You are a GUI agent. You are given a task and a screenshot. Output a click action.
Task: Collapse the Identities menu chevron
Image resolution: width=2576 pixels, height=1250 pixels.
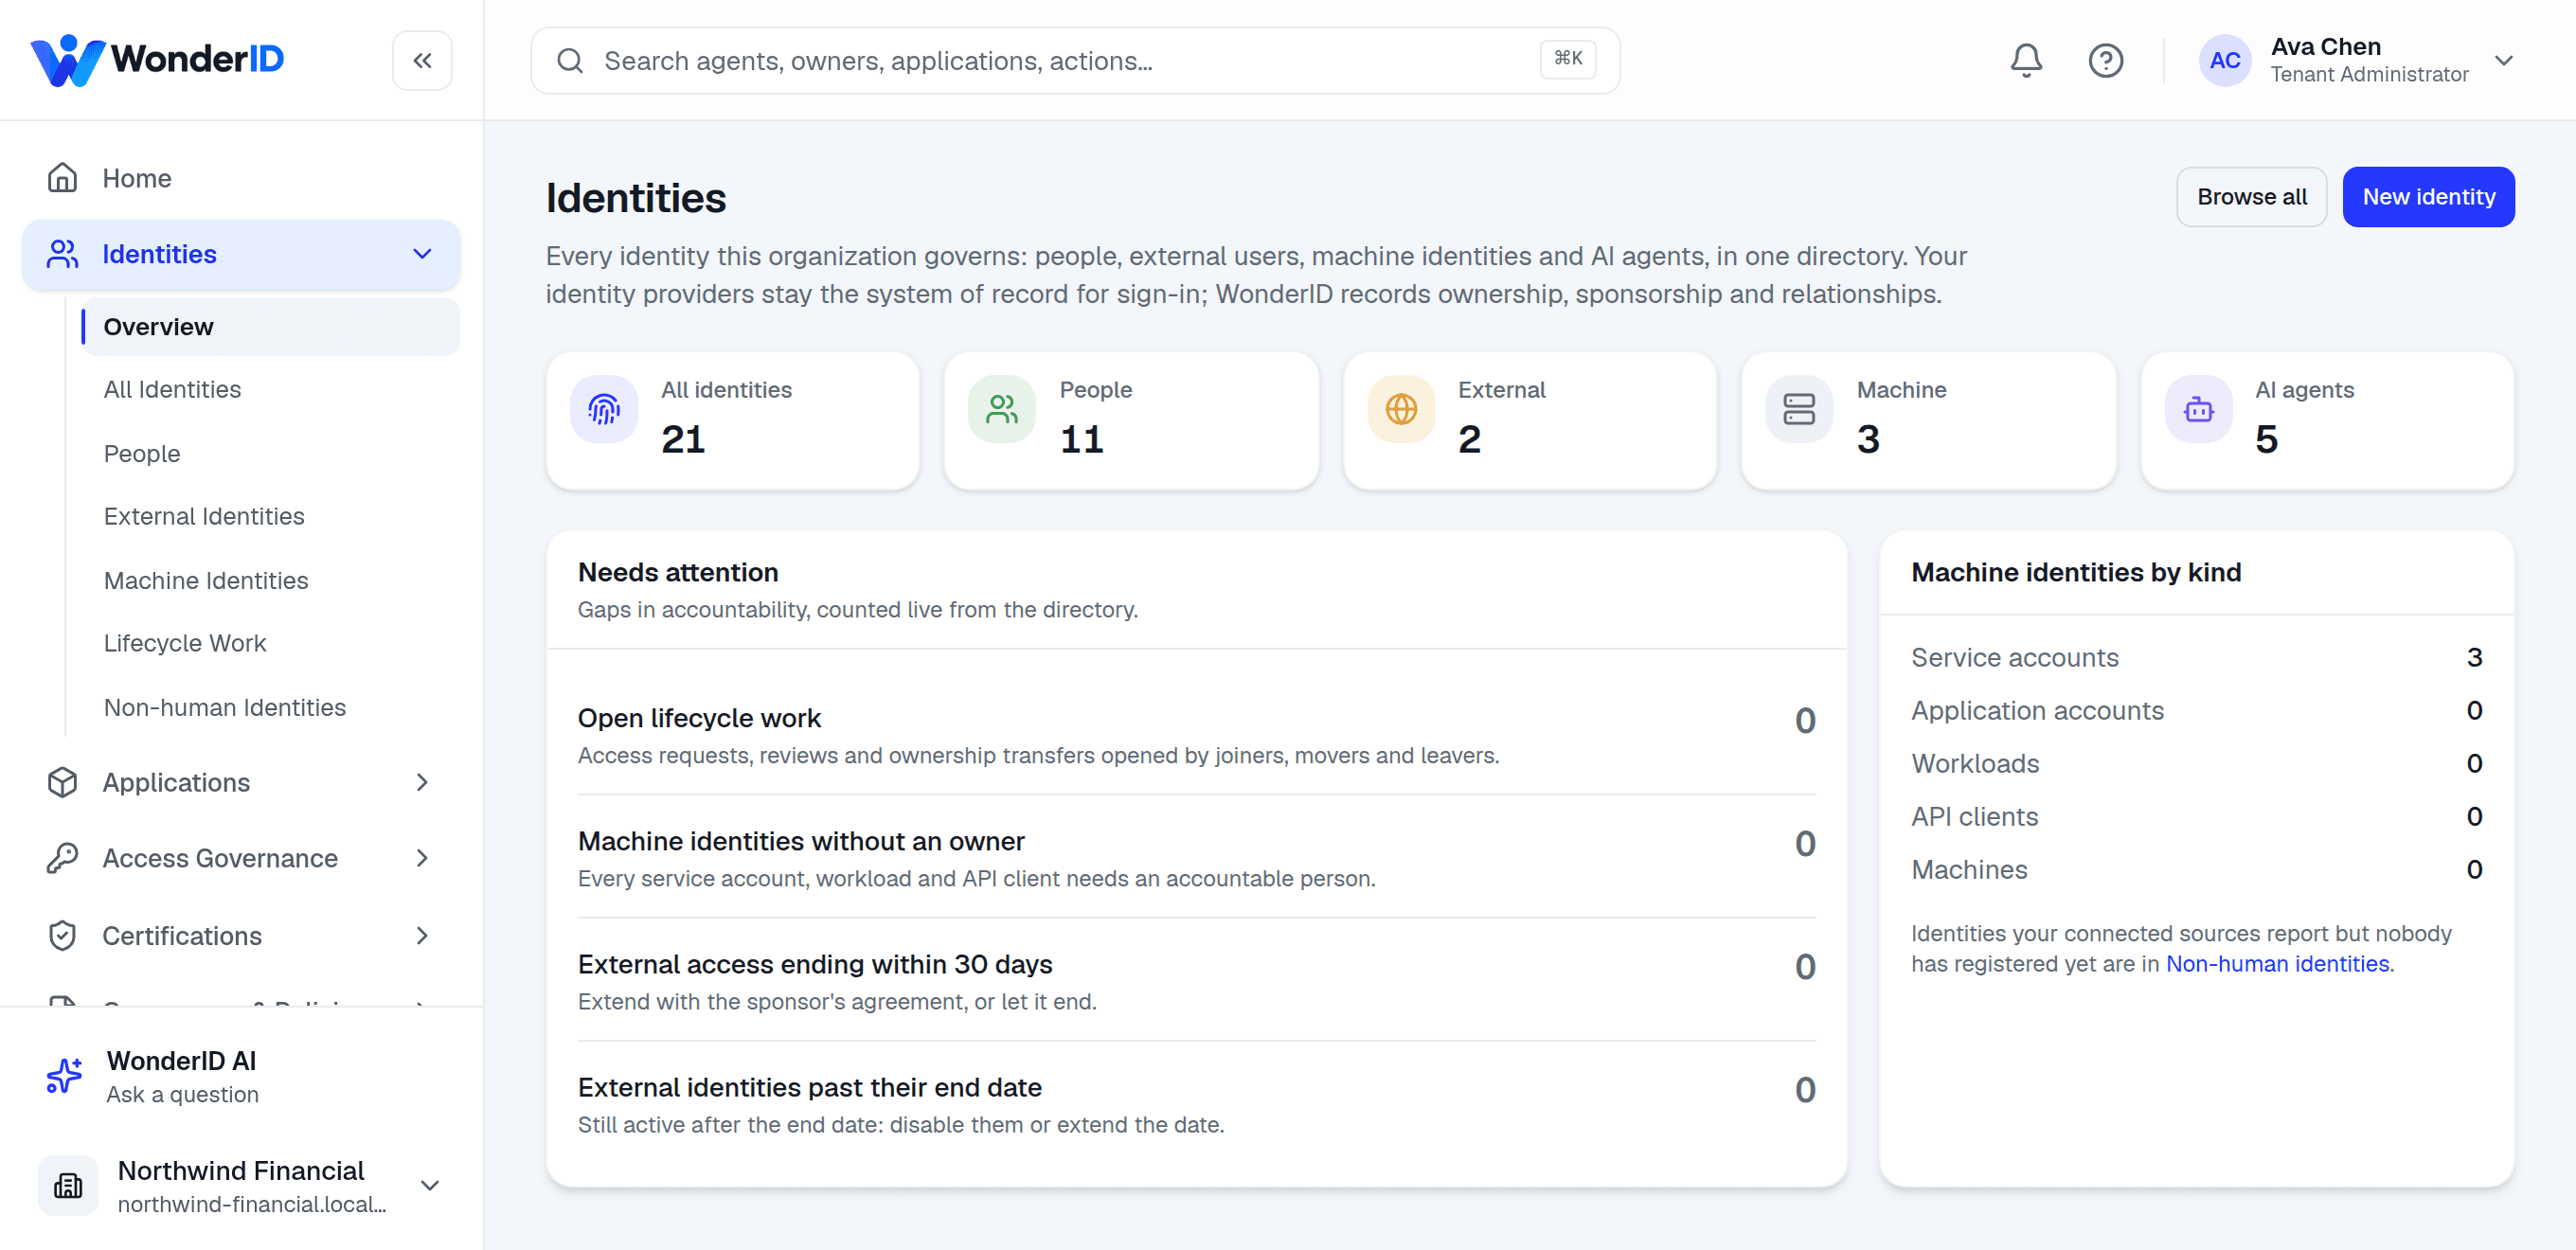(422, 254)
